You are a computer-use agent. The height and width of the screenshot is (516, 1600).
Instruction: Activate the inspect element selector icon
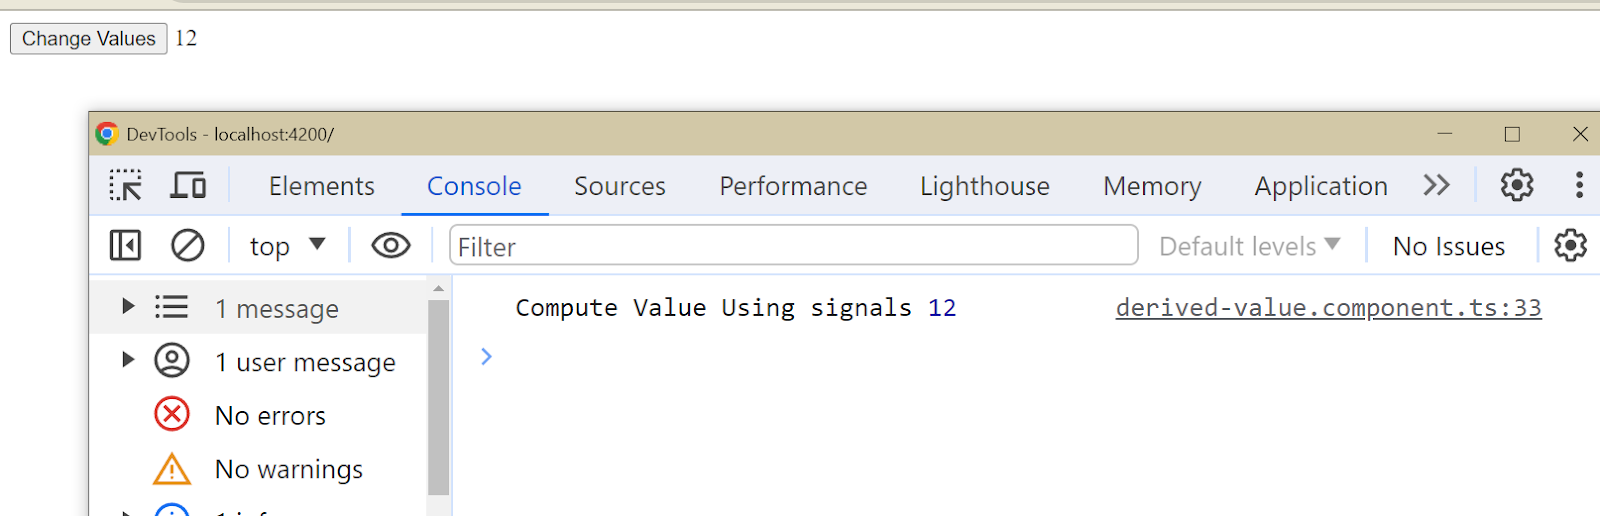tap(126, 185)
